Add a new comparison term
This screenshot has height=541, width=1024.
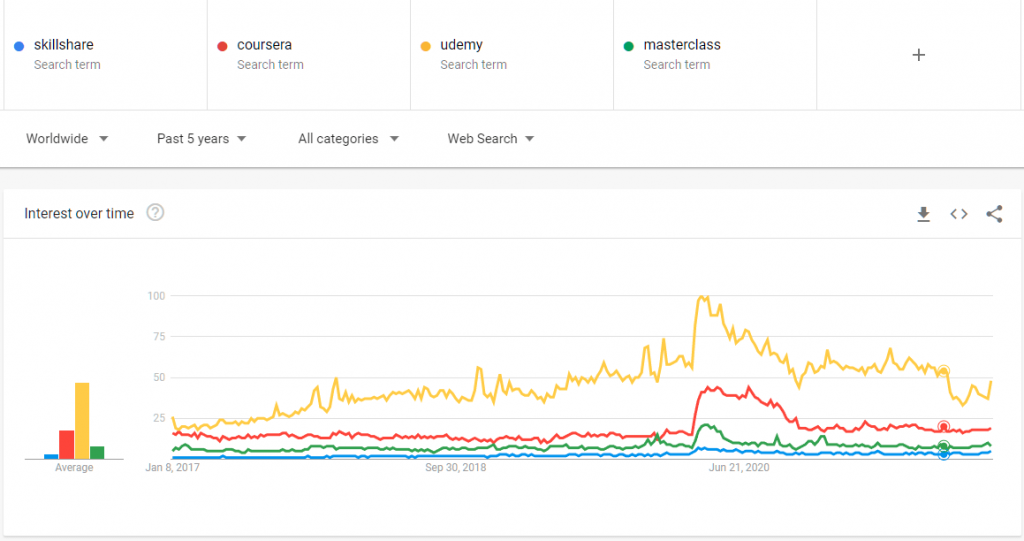pyautogui.click(x=919, y=55)
